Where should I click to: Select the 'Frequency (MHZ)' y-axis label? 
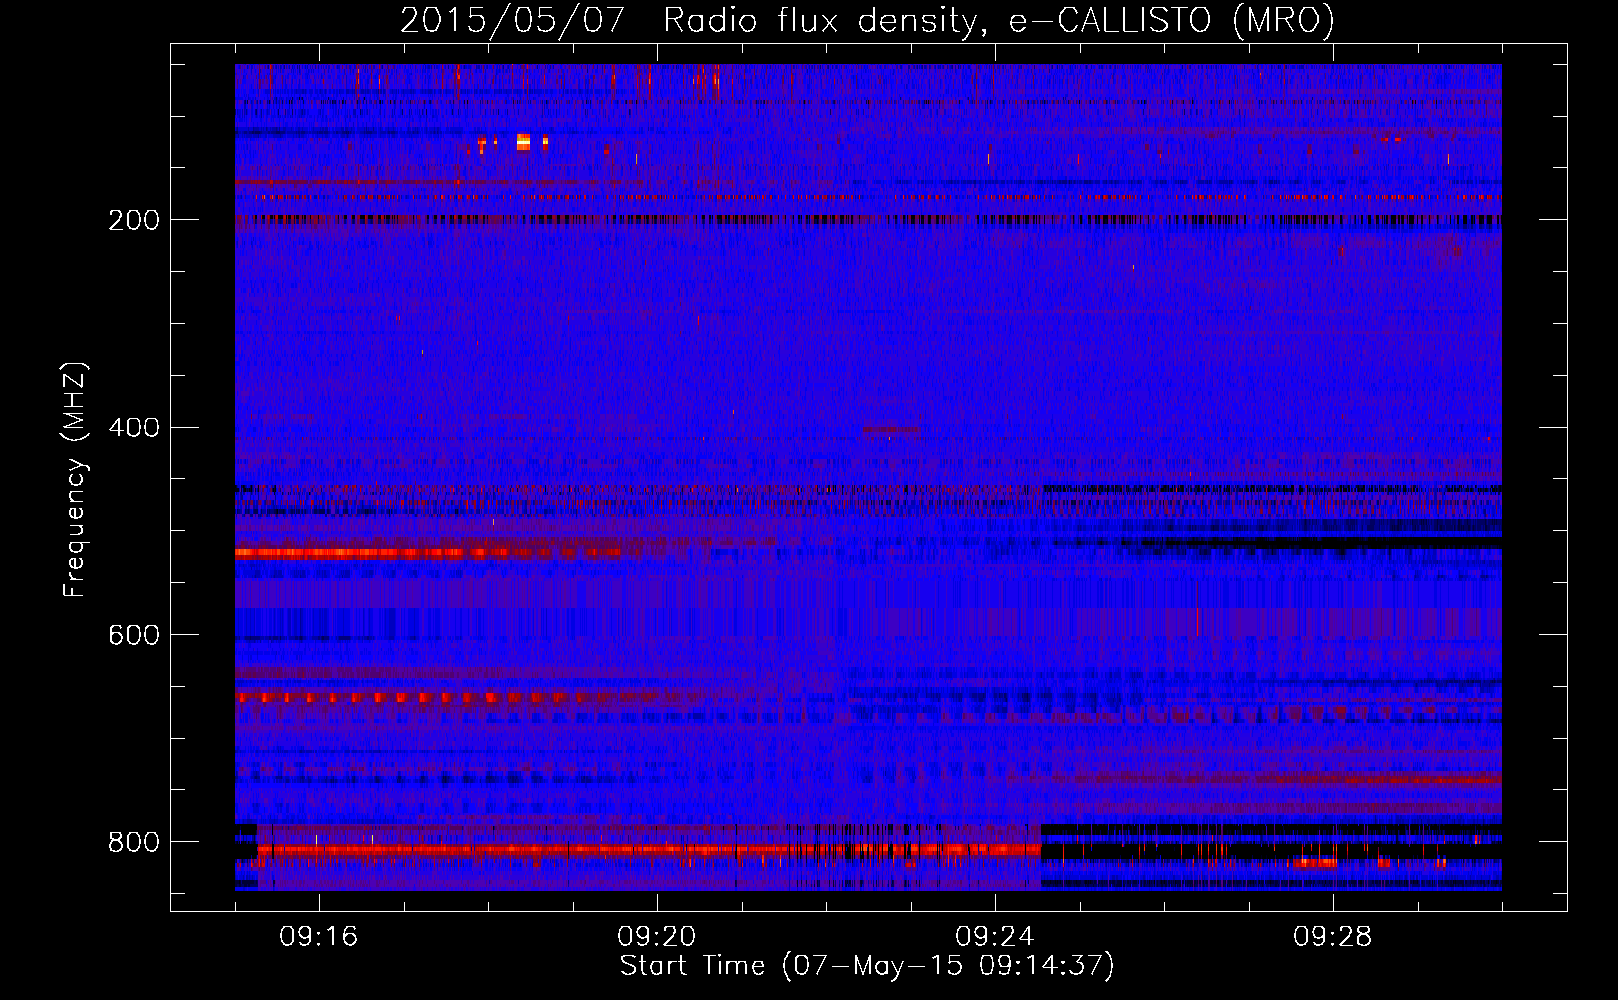tap(75, 480)
